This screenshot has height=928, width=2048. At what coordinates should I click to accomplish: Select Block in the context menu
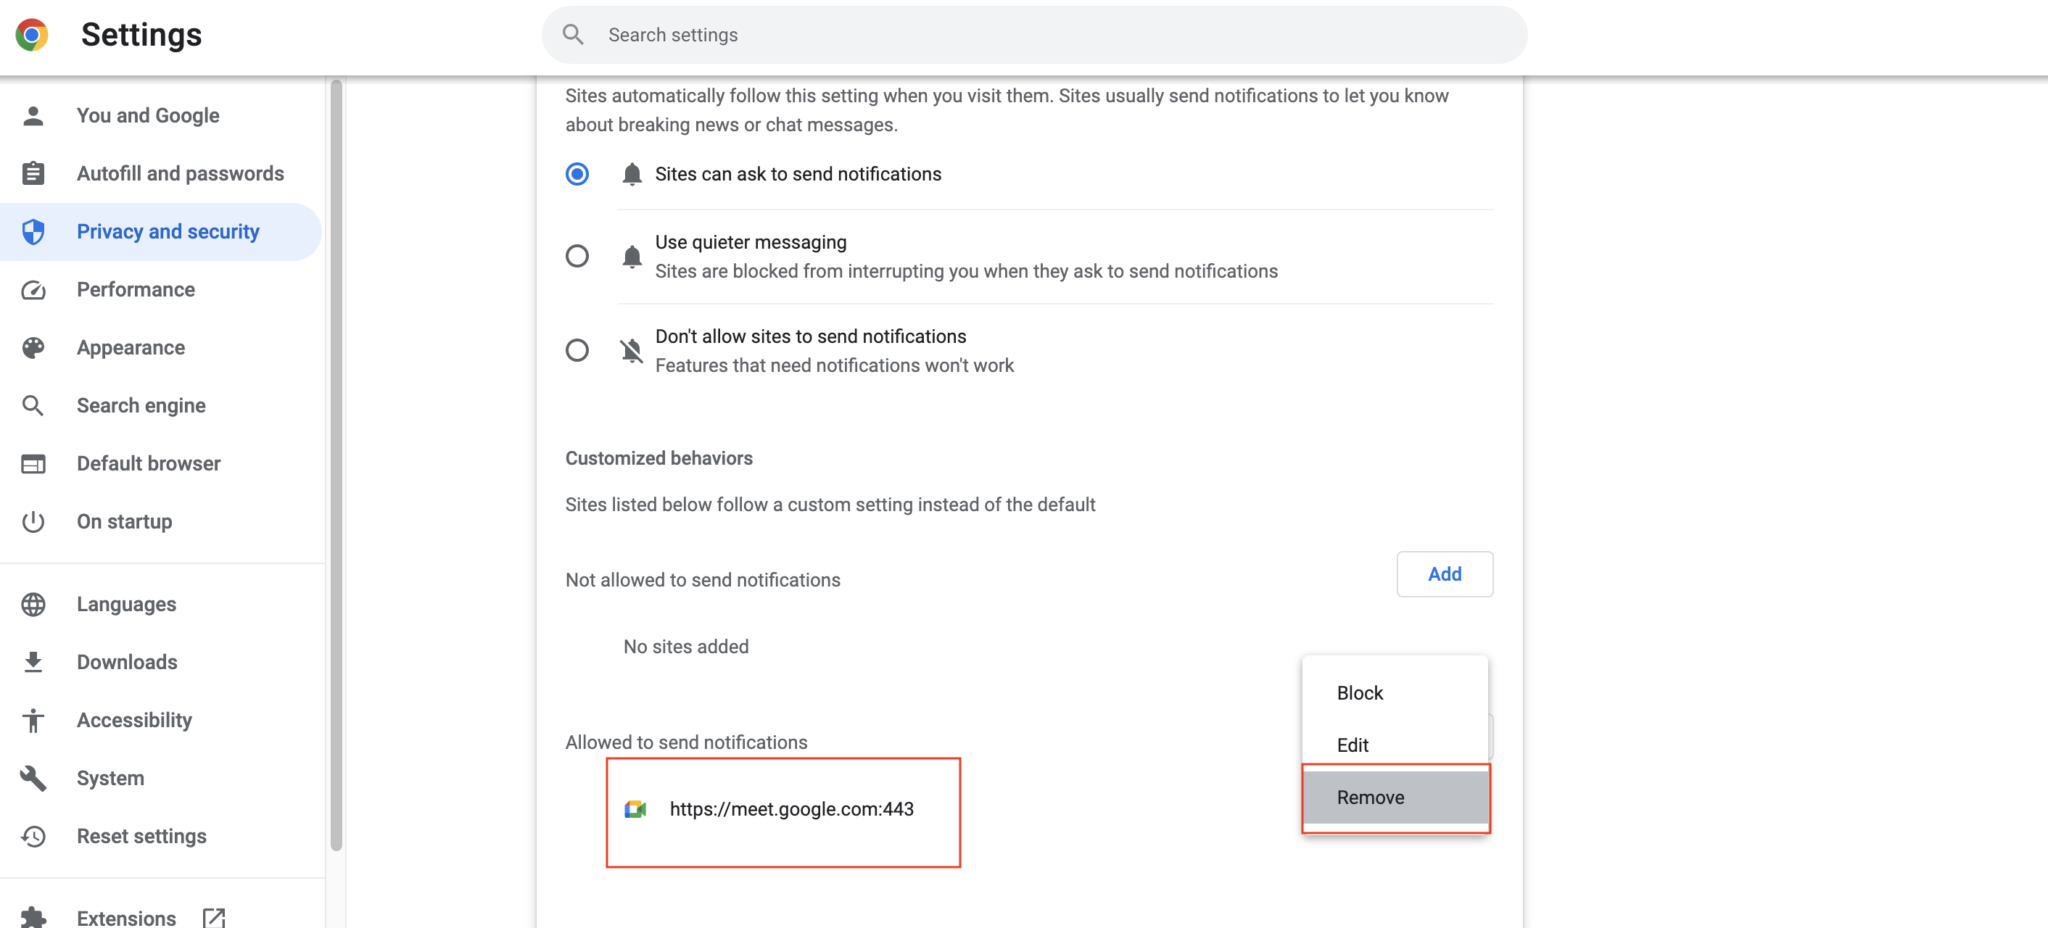pyautogui.click(x=1359, y=692)
